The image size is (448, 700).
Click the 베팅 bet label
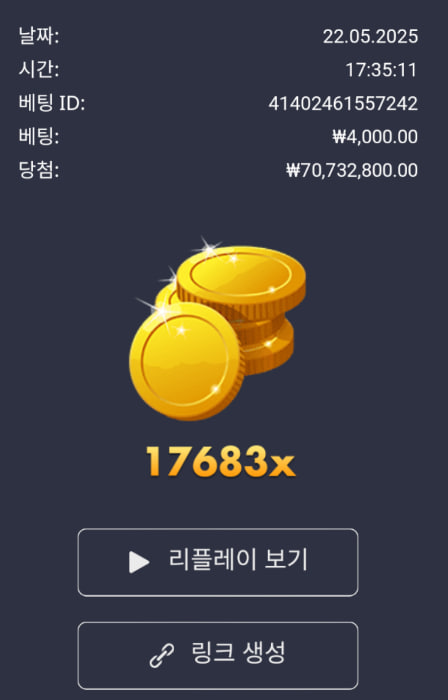click(x=39, y=137)
